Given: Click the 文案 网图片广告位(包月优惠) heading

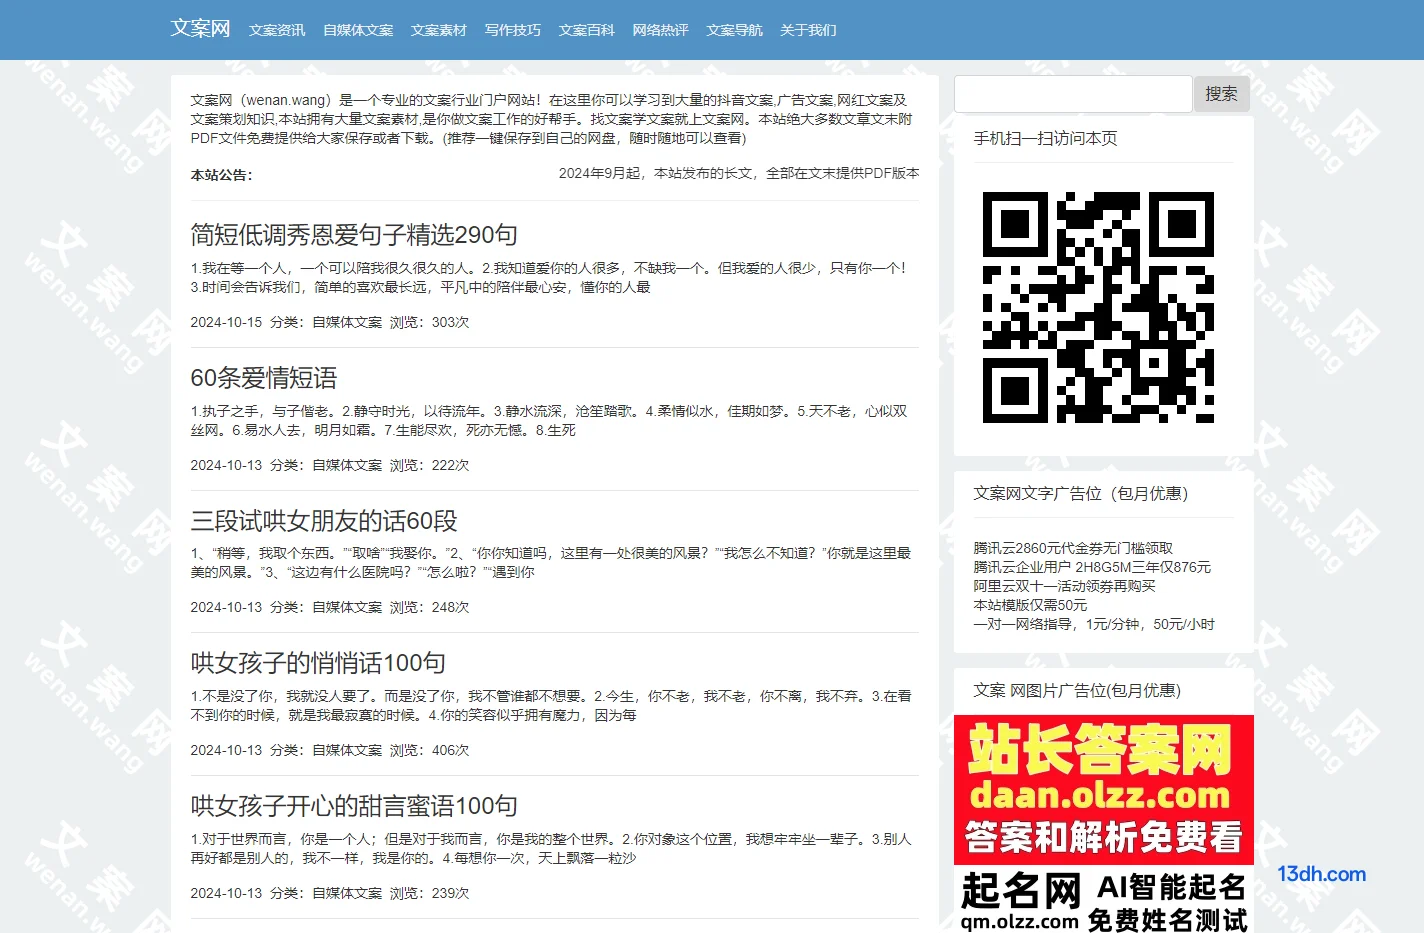Looking at the screenshot, I should (x=1077, y=691).
